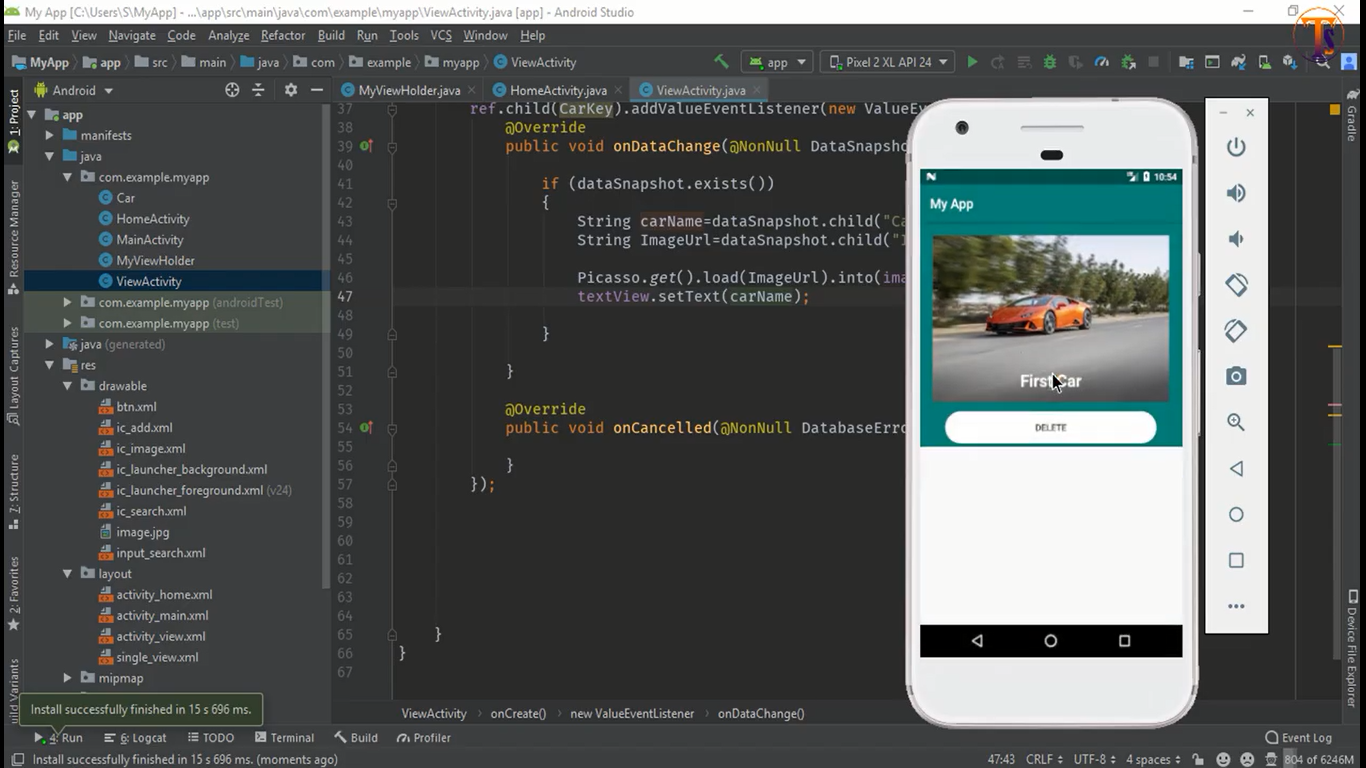
Task: Click Attach Debugger to Android Process icon
Action: [1127, 62]
